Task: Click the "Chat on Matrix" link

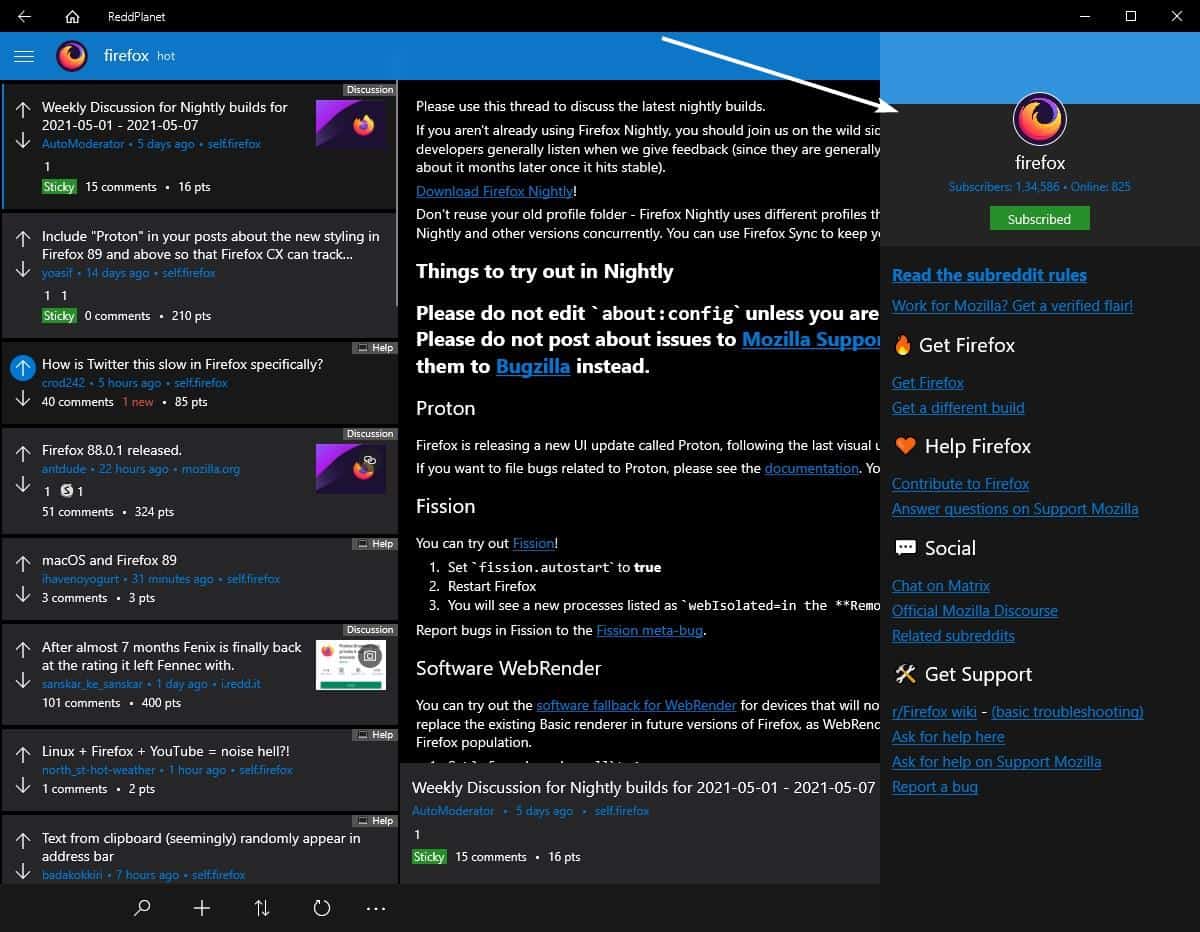Action: [x=940, y=585]
